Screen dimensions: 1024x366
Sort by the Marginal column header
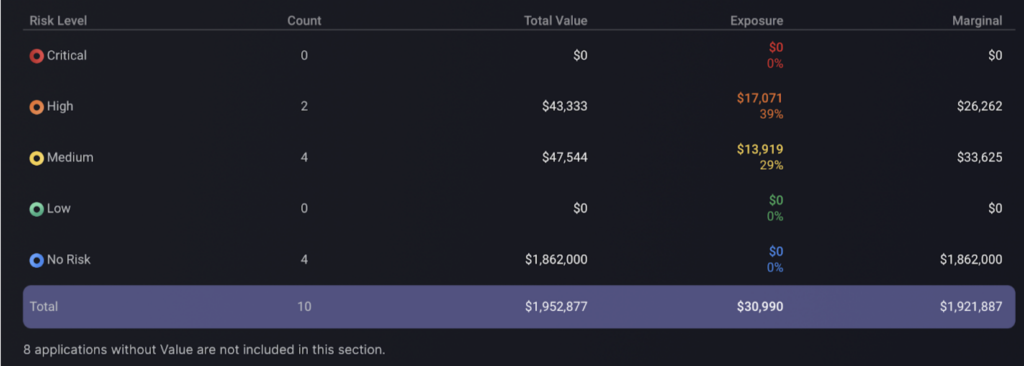(x=977, y=21)
